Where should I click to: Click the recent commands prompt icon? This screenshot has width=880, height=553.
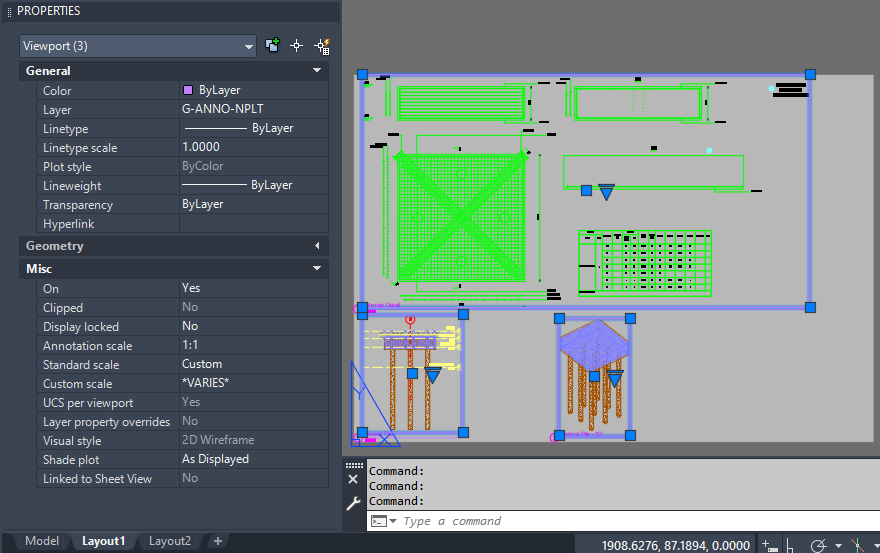(x=382, y=521)
